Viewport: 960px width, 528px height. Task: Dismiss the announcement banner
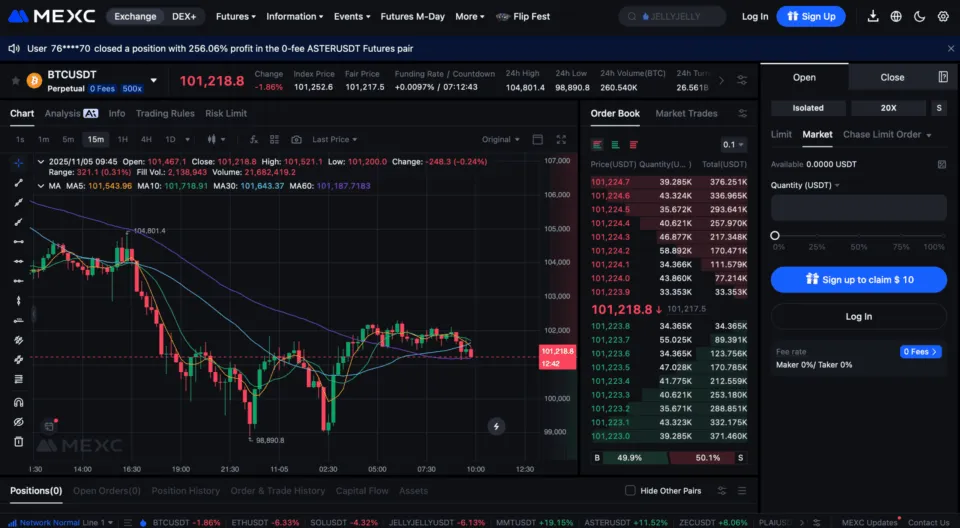[951, 48]
